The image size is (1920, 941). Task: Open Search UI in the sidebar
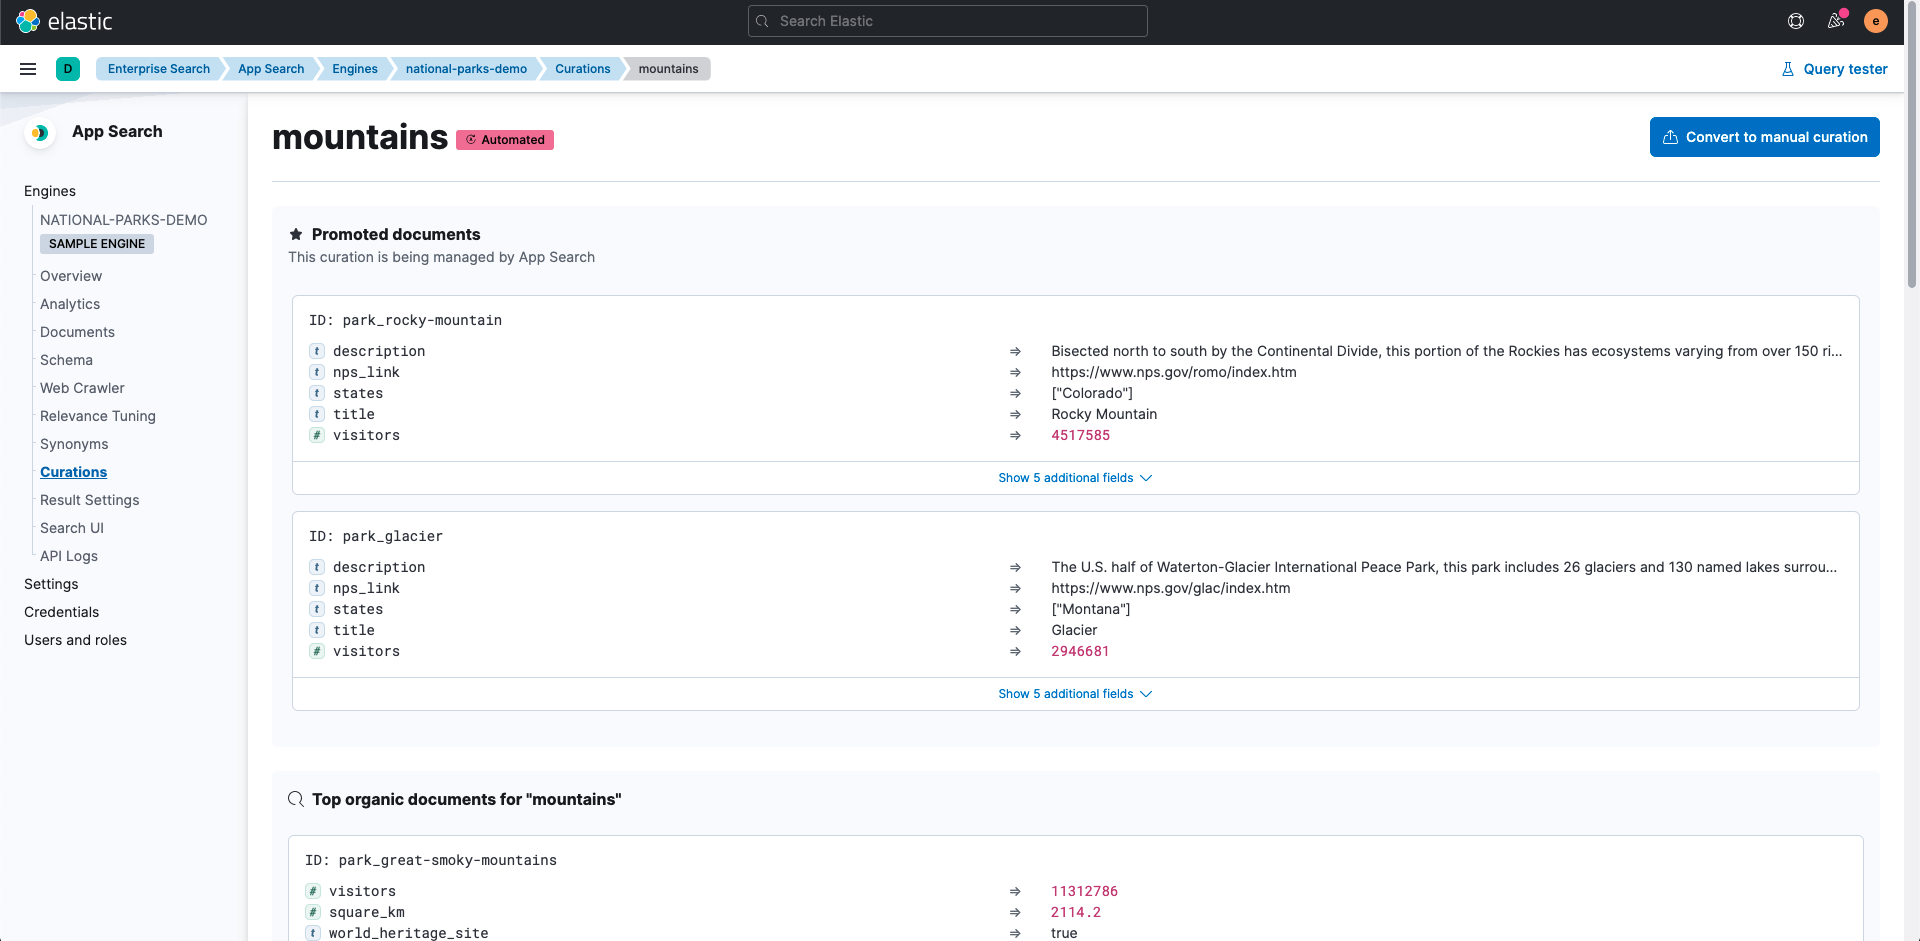[x=72, y=528]
